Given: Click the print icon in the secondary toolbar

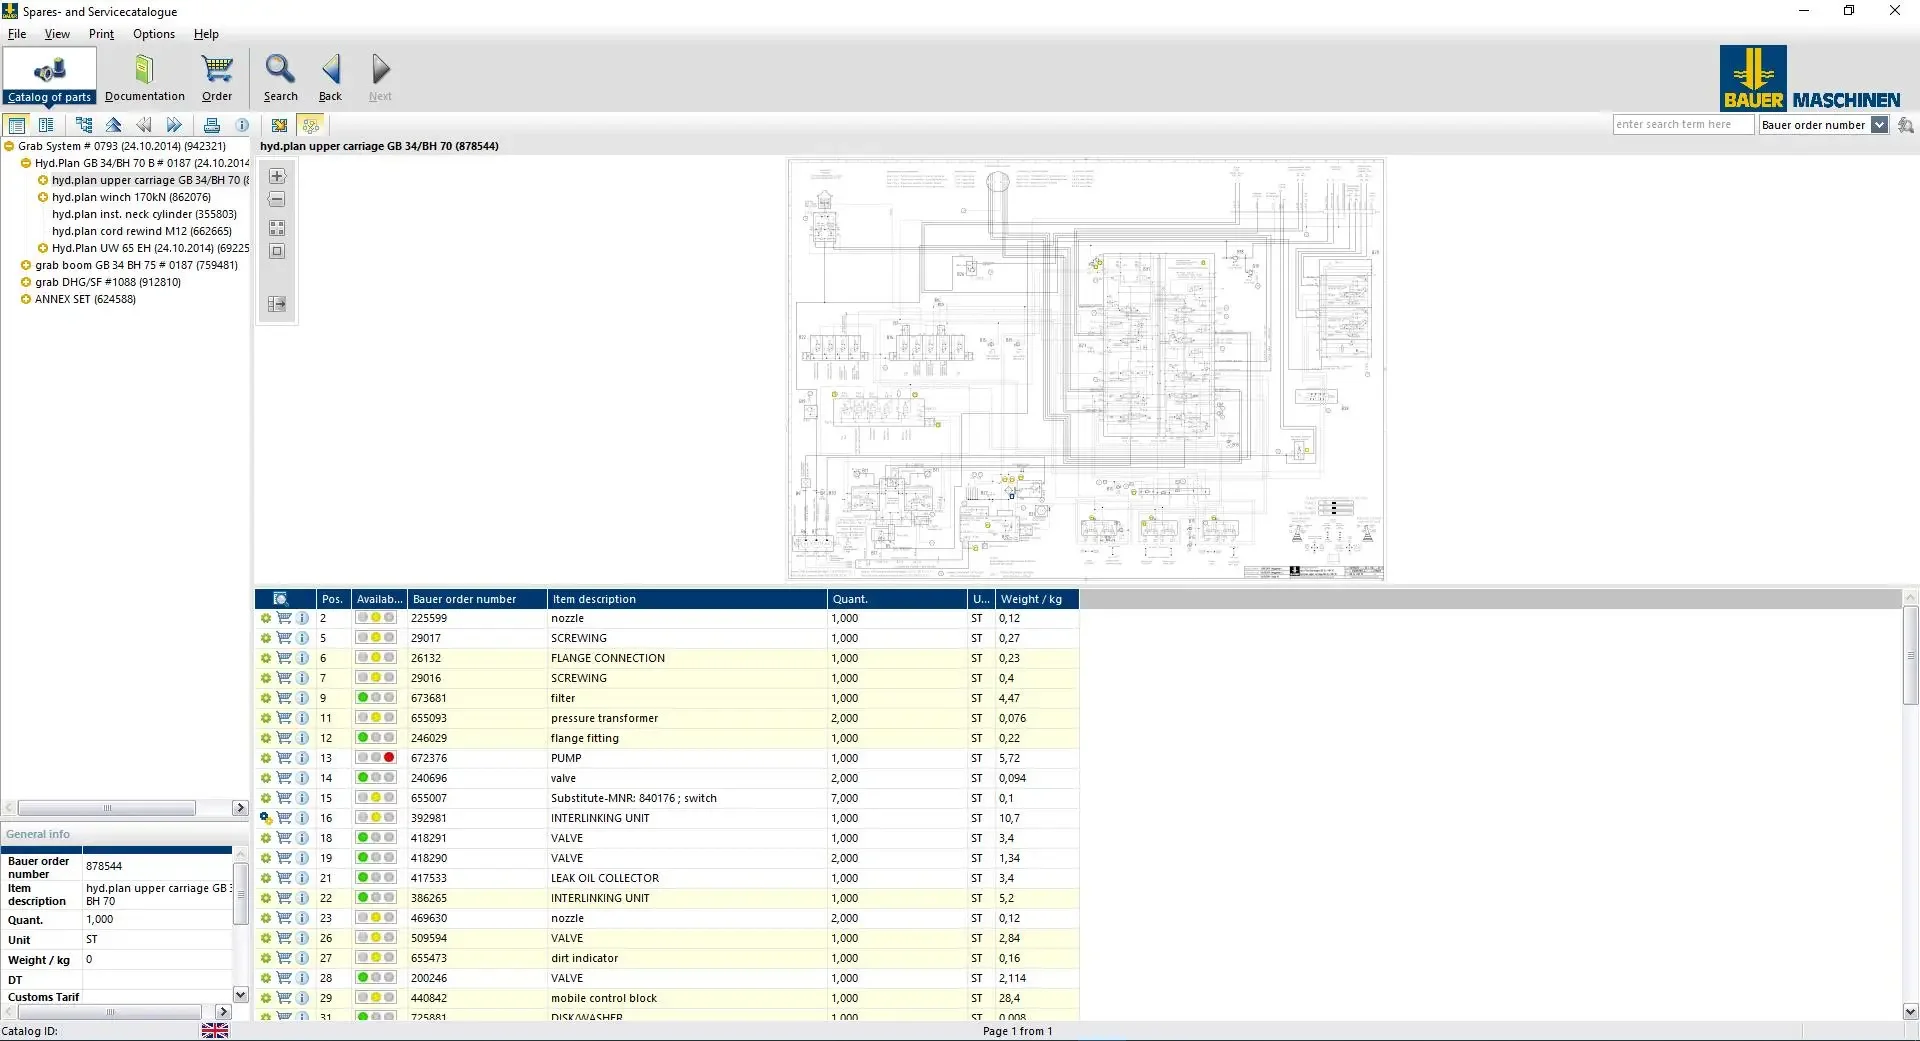Looking at the screenshot, I should coord(211,125).
